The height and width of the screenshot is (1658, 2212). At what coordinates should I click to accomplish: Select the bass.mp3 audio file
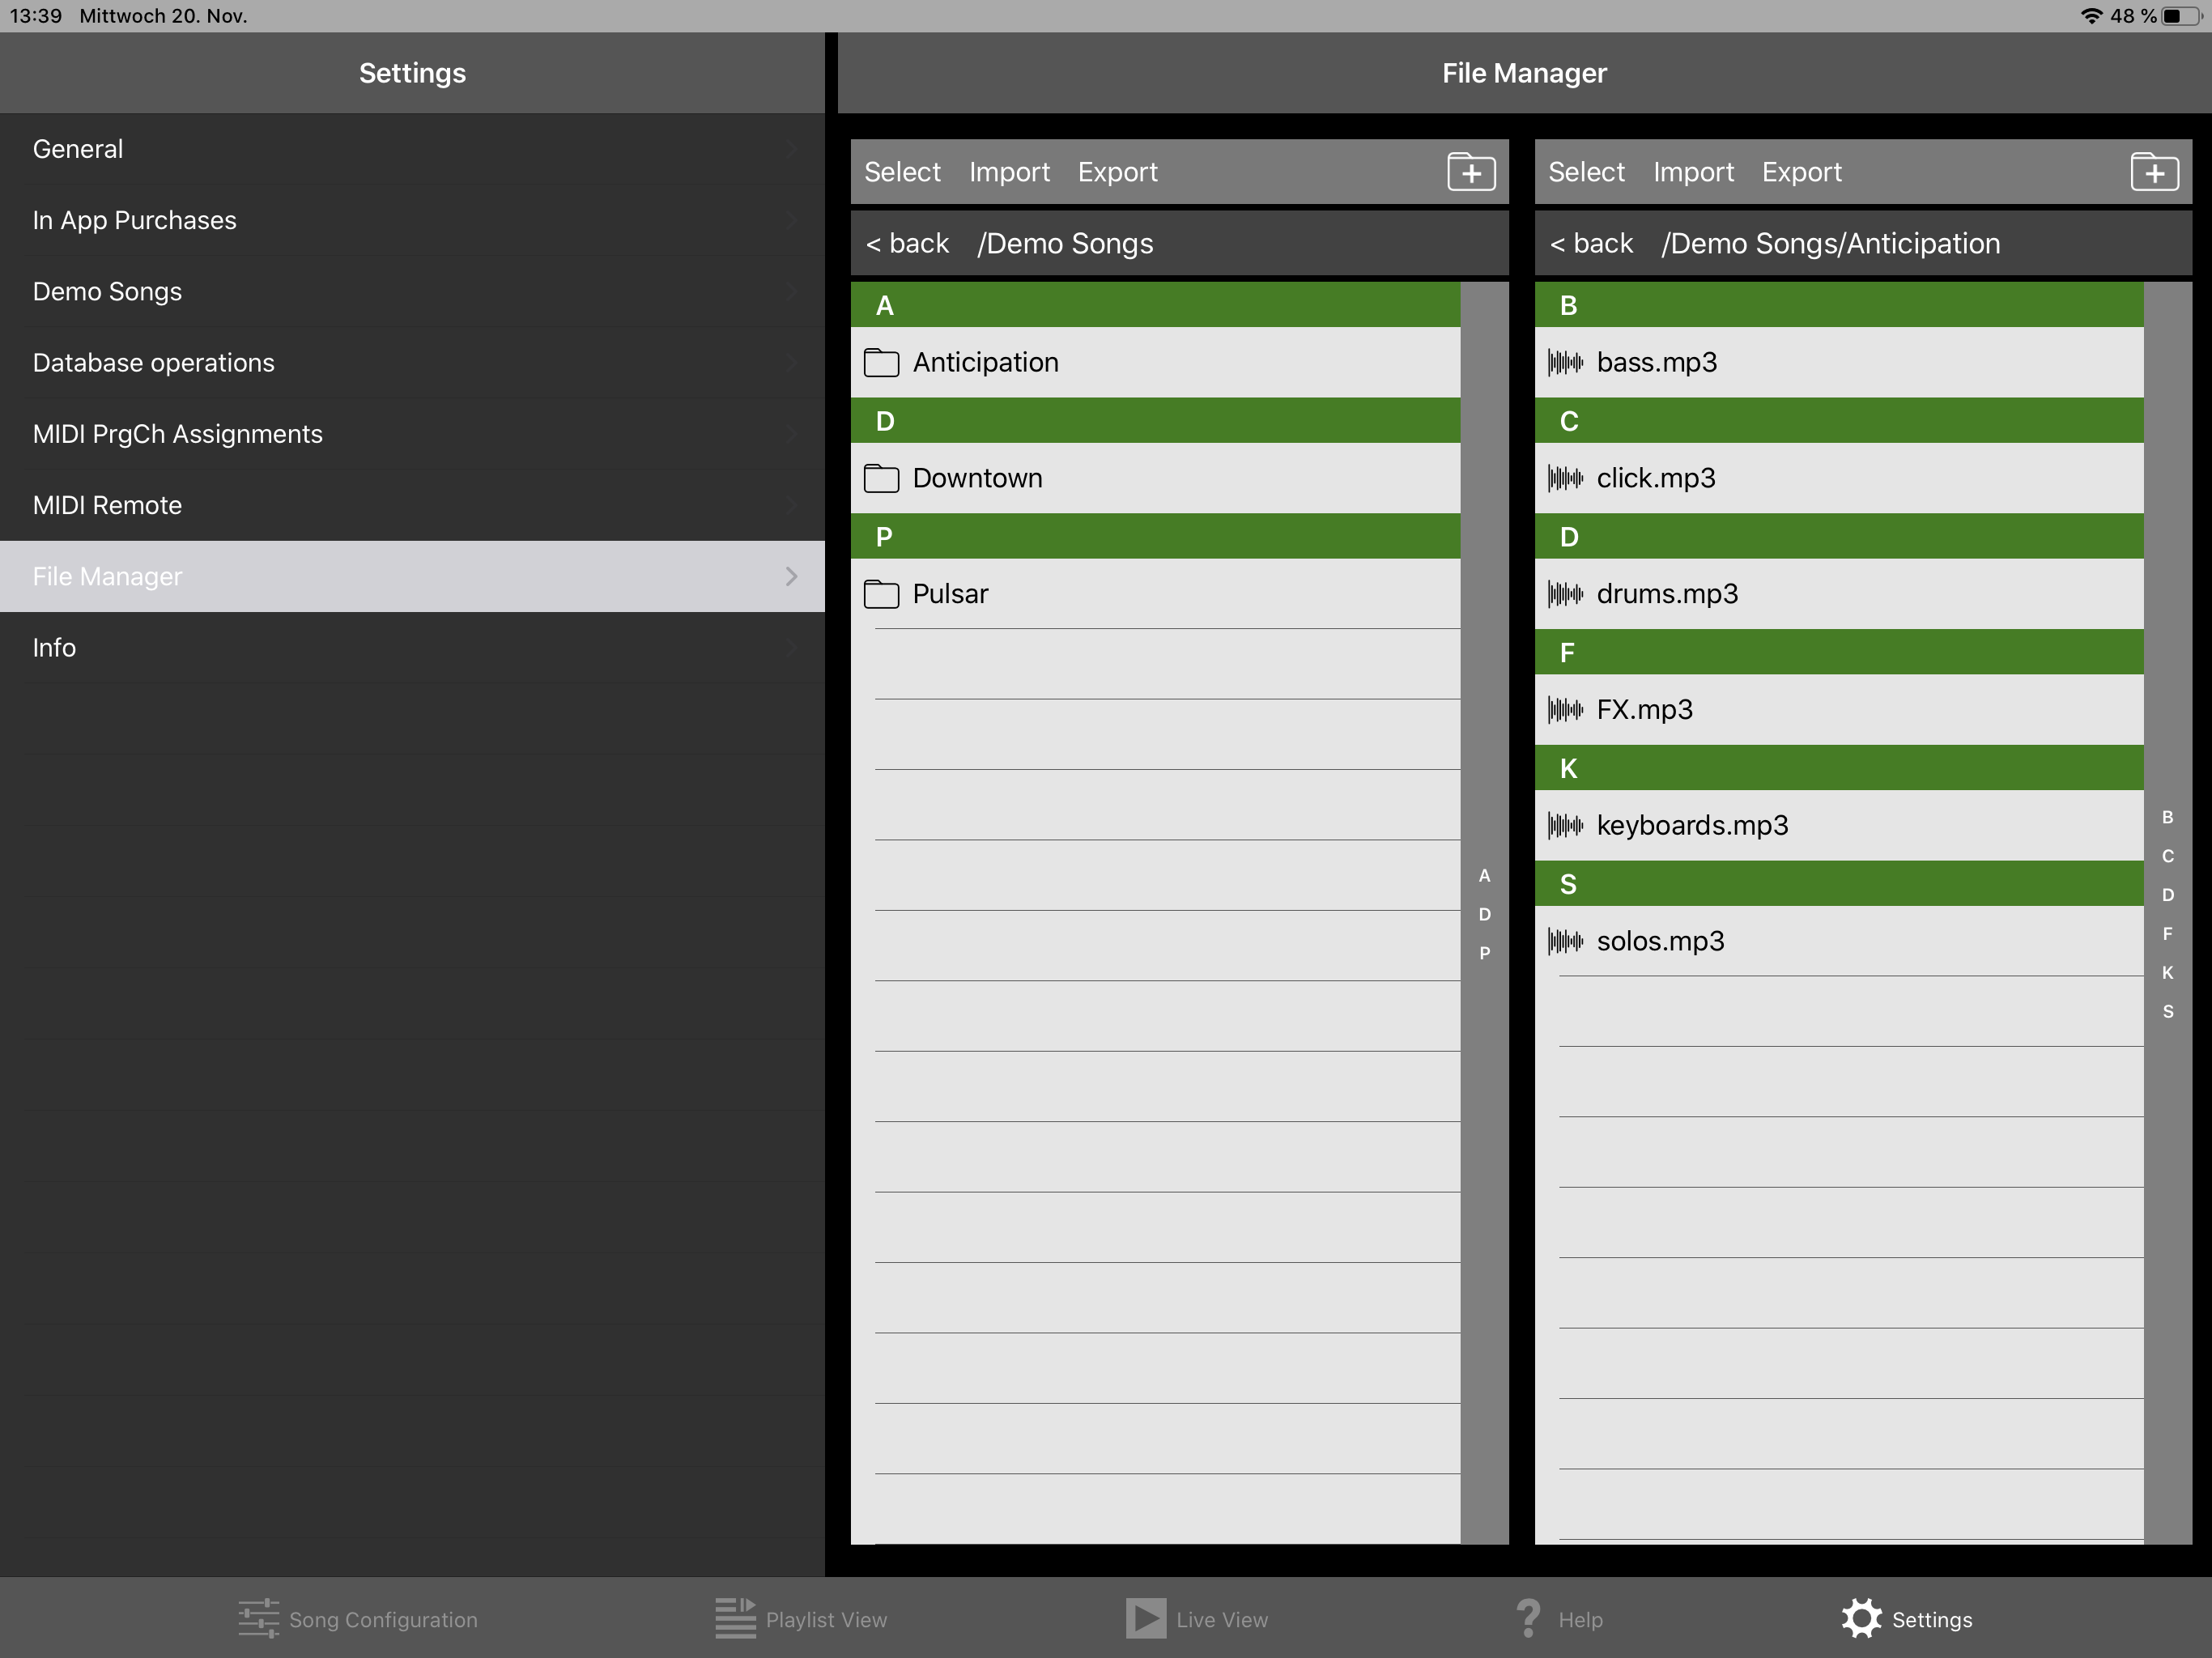tap(1656, 362)
